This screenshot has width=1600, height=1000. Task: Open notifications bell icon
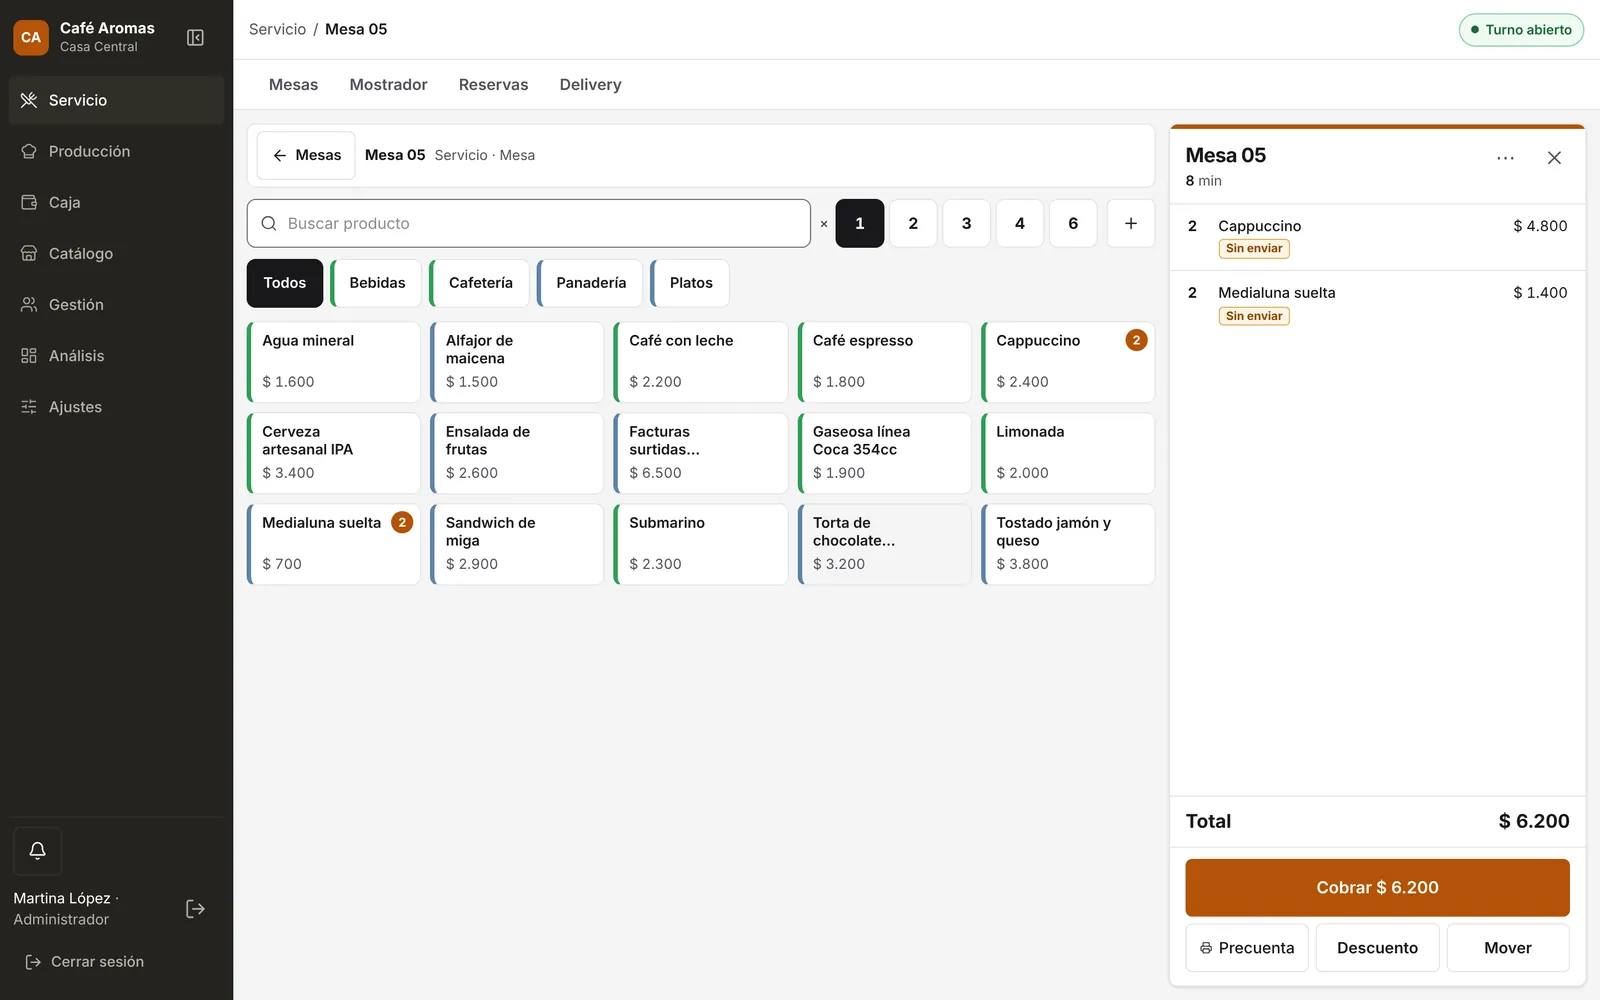tap(37, 851)
